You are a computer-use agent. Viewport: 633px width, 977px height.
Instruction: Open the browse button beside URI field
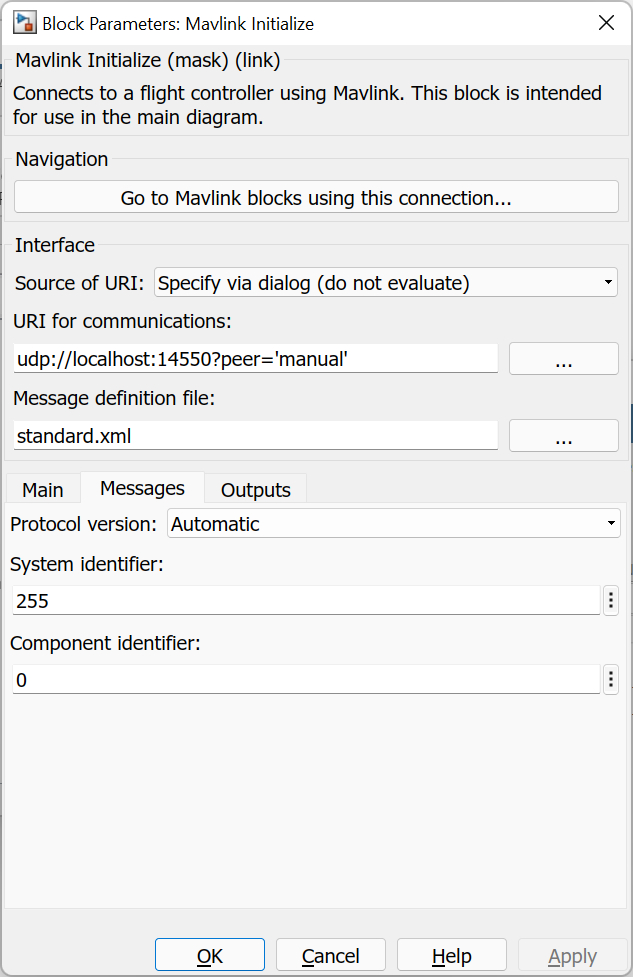(563, 358)
